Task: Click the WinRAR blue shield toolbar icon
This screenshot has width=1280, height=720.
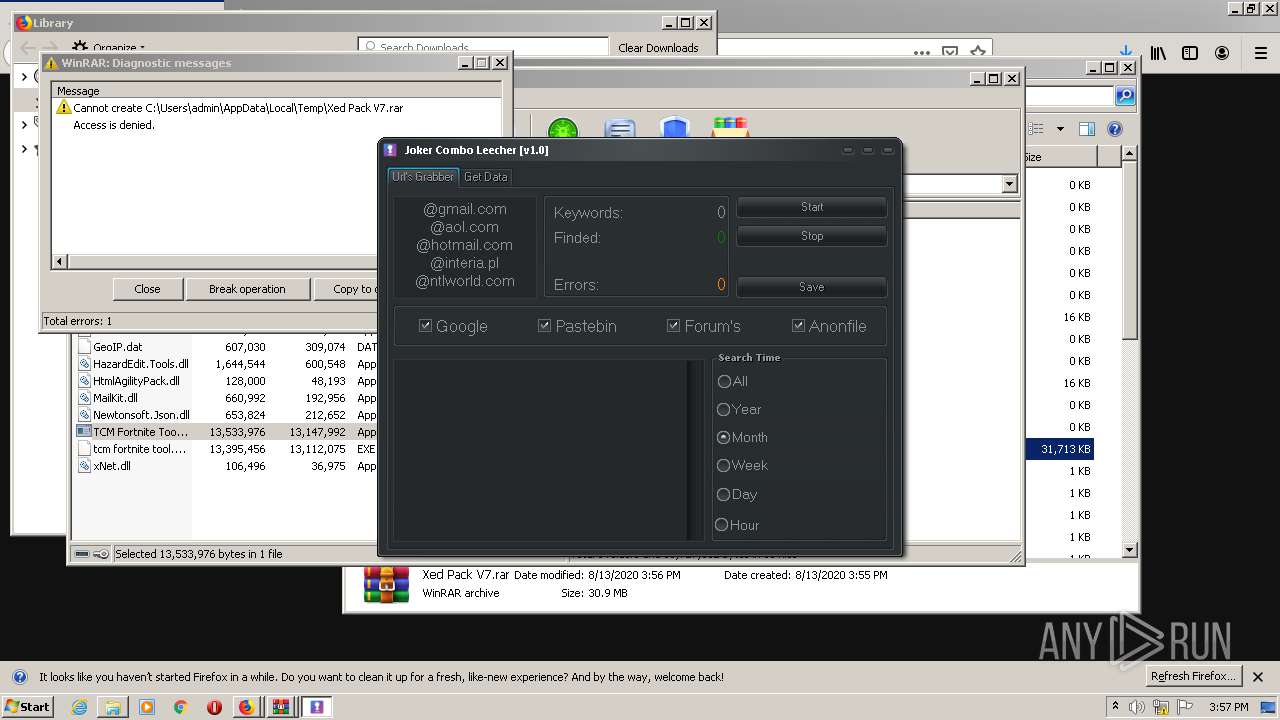Action: pos(675,130)
